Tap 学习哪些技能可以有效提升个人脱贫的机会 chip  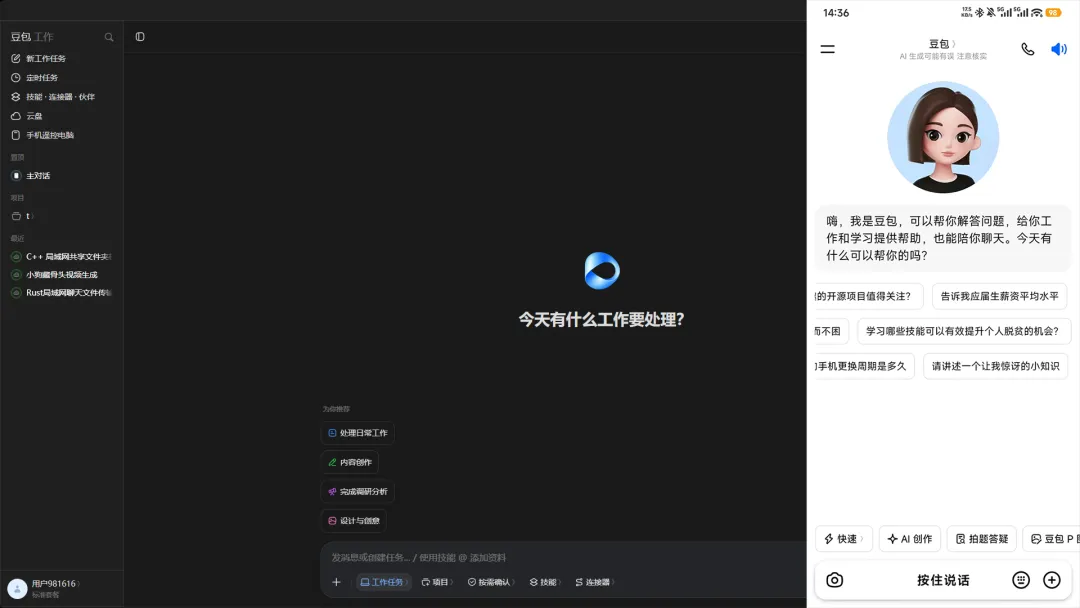pos(962,331)
